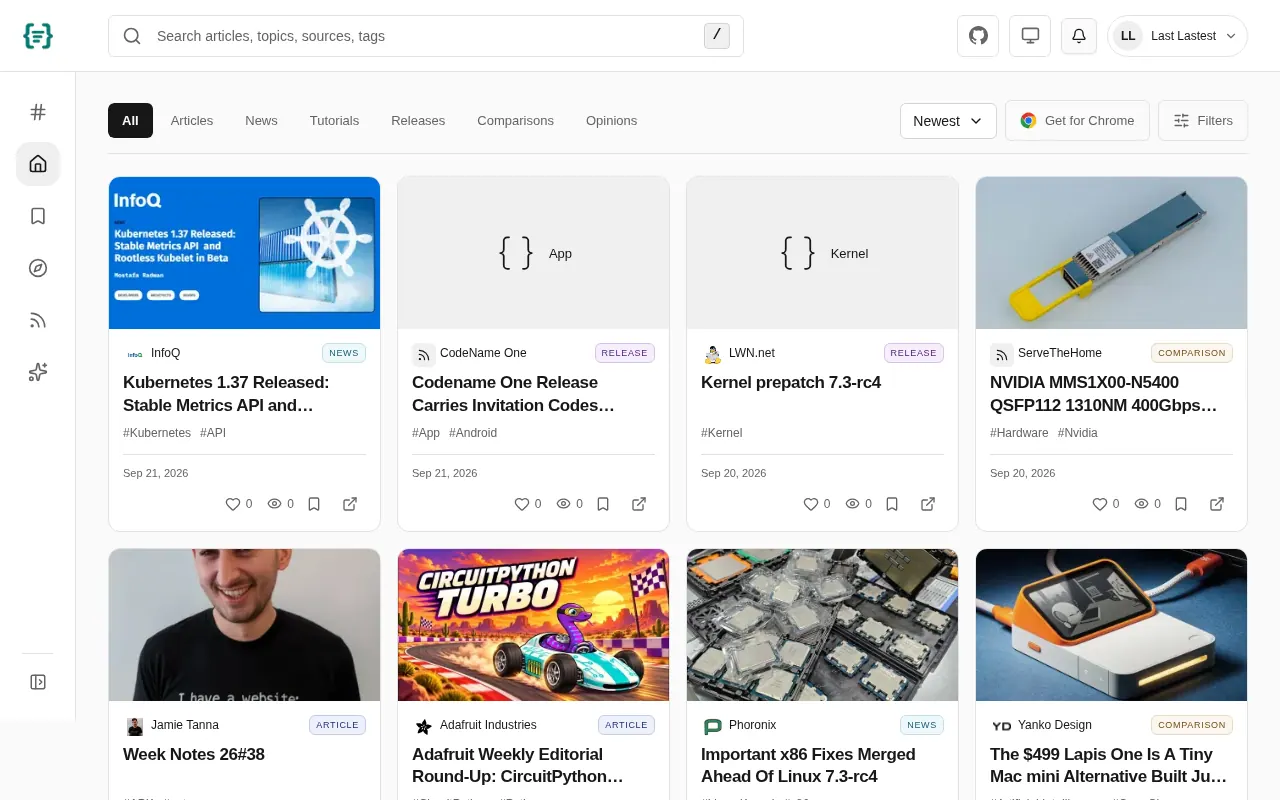Bookmark the Kernel prepatch 7.3-rc4 card

click(x=892, y=504)
